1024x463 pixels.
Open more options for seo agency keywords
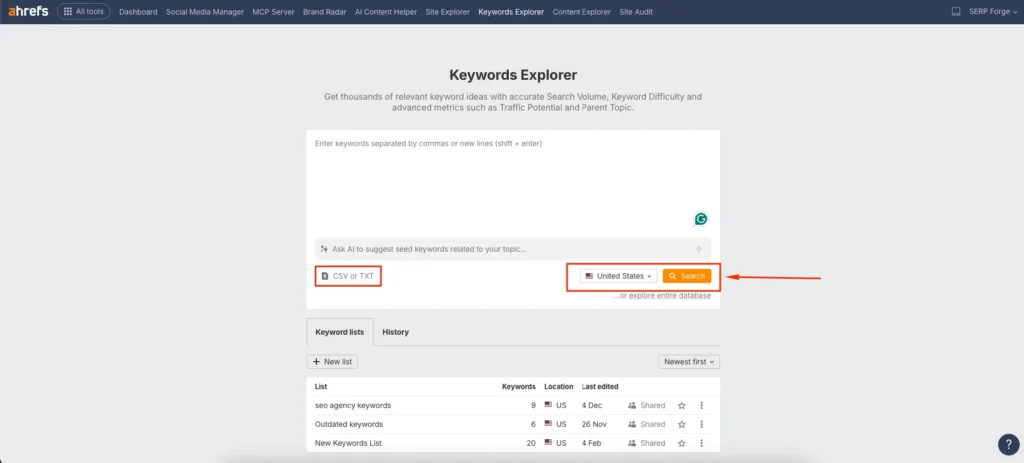[701, 406]
